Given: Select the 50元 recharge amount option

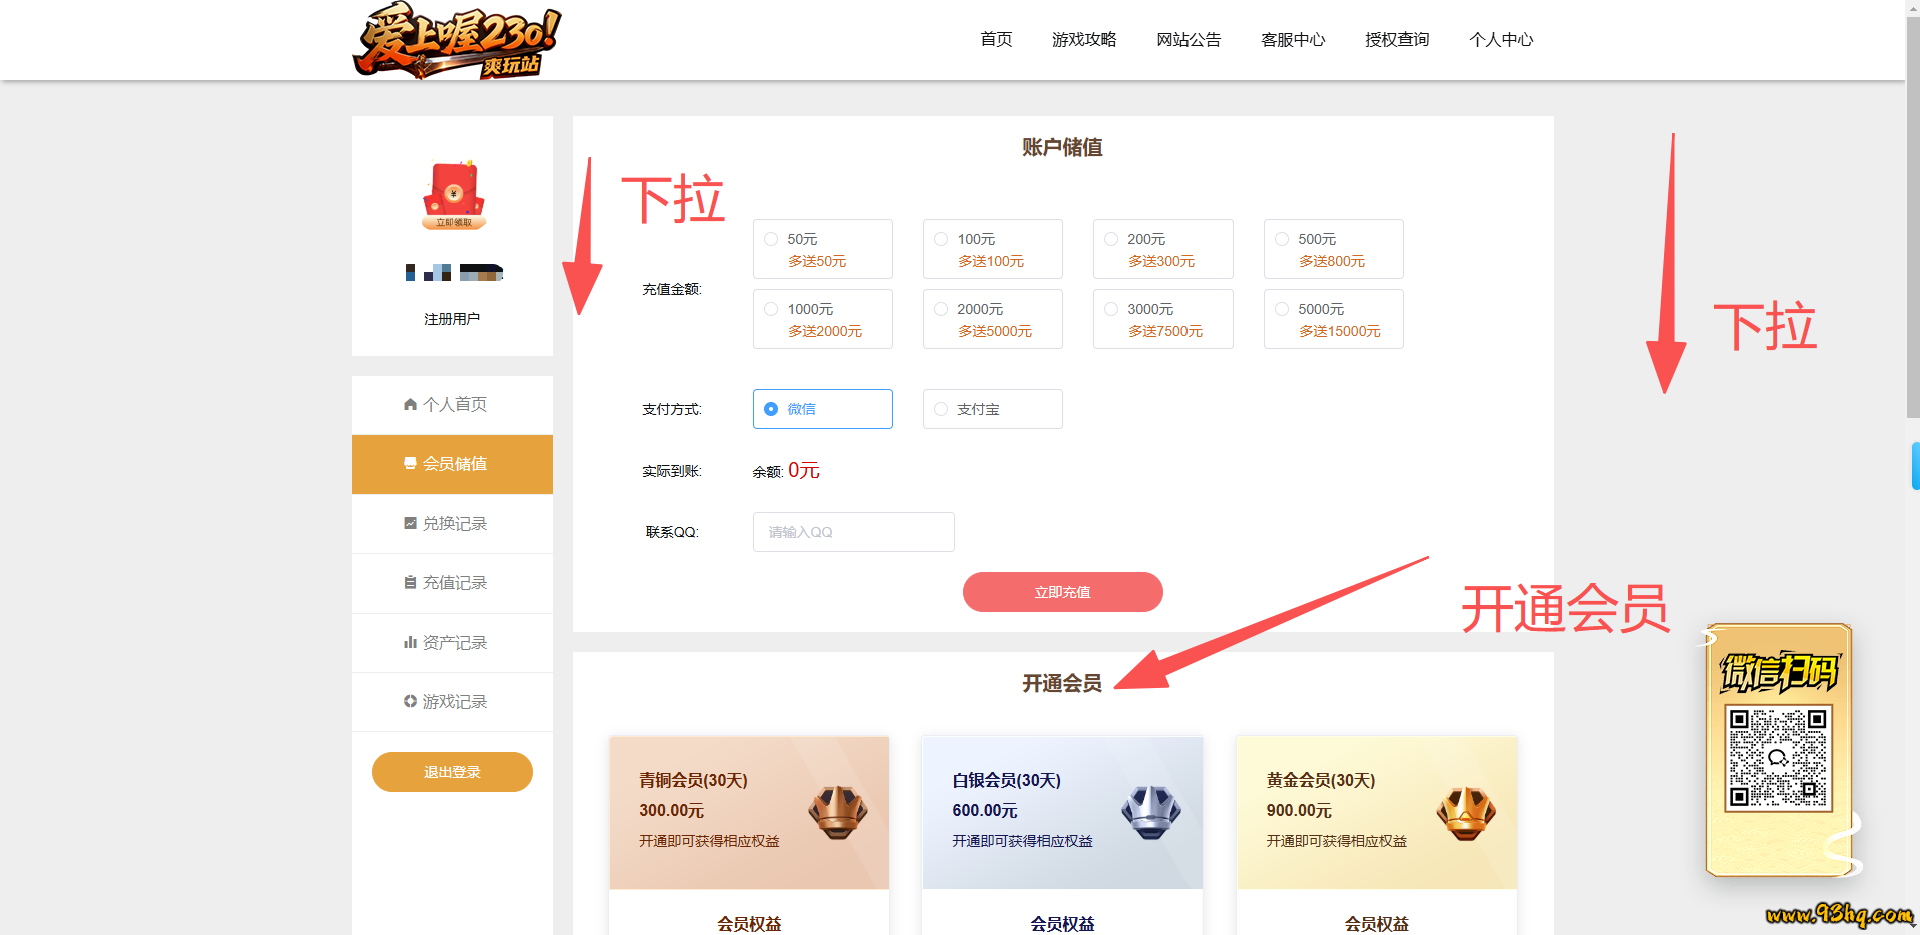Looking at the screenshot, I should 822,249.
